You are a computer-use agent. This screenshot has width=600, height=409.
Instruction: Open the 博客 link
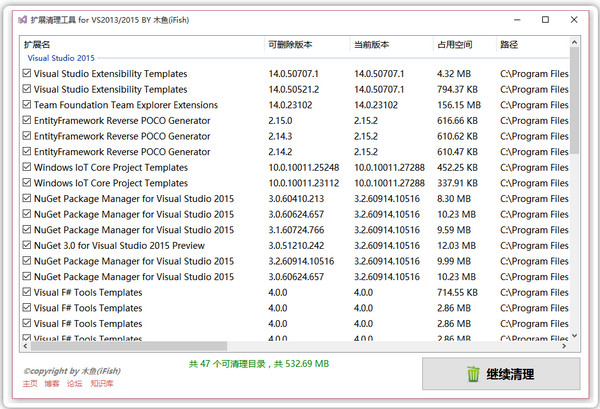pyautogui.click(x=52, y=384)
